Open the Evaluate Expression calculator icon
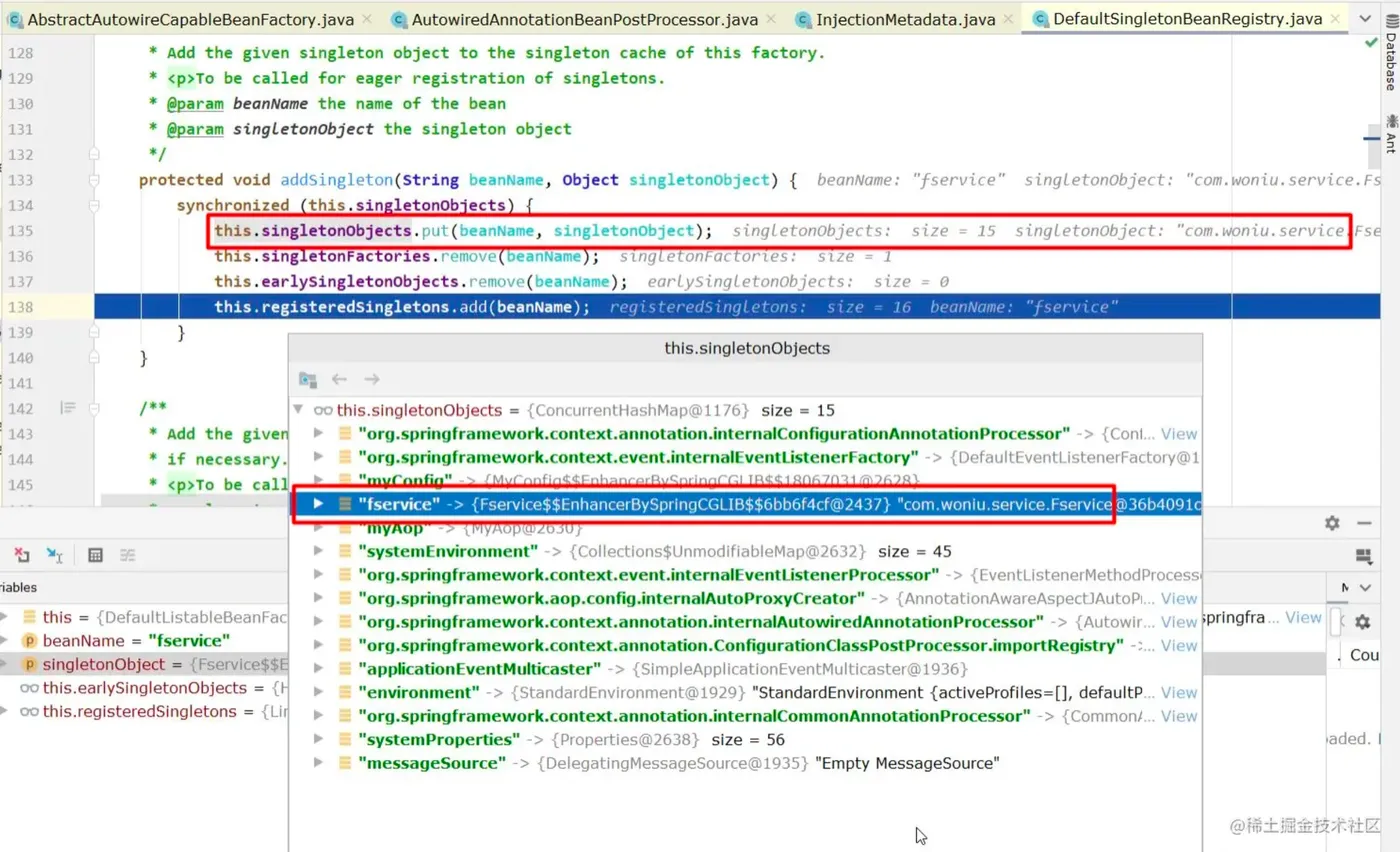Image resolution: width=1400 pixels, height=852 pixels. tap(96, 555)
